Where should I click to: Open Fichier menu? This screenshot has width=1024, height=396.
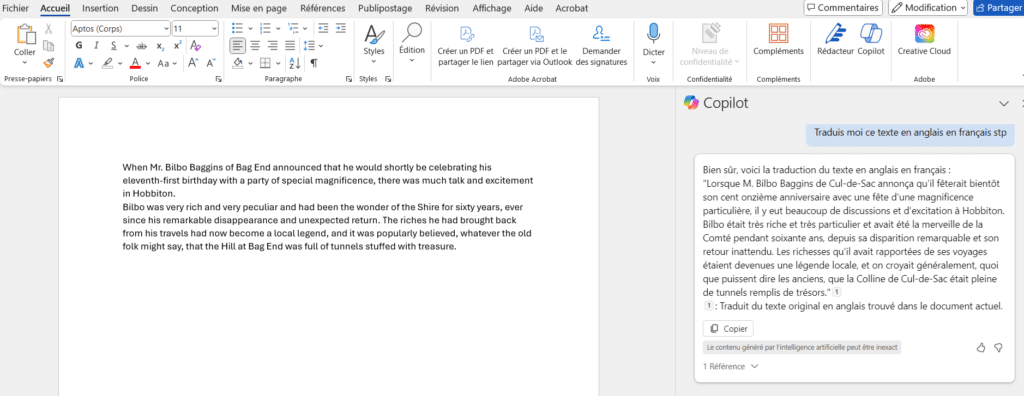click(x=16, y=8)
